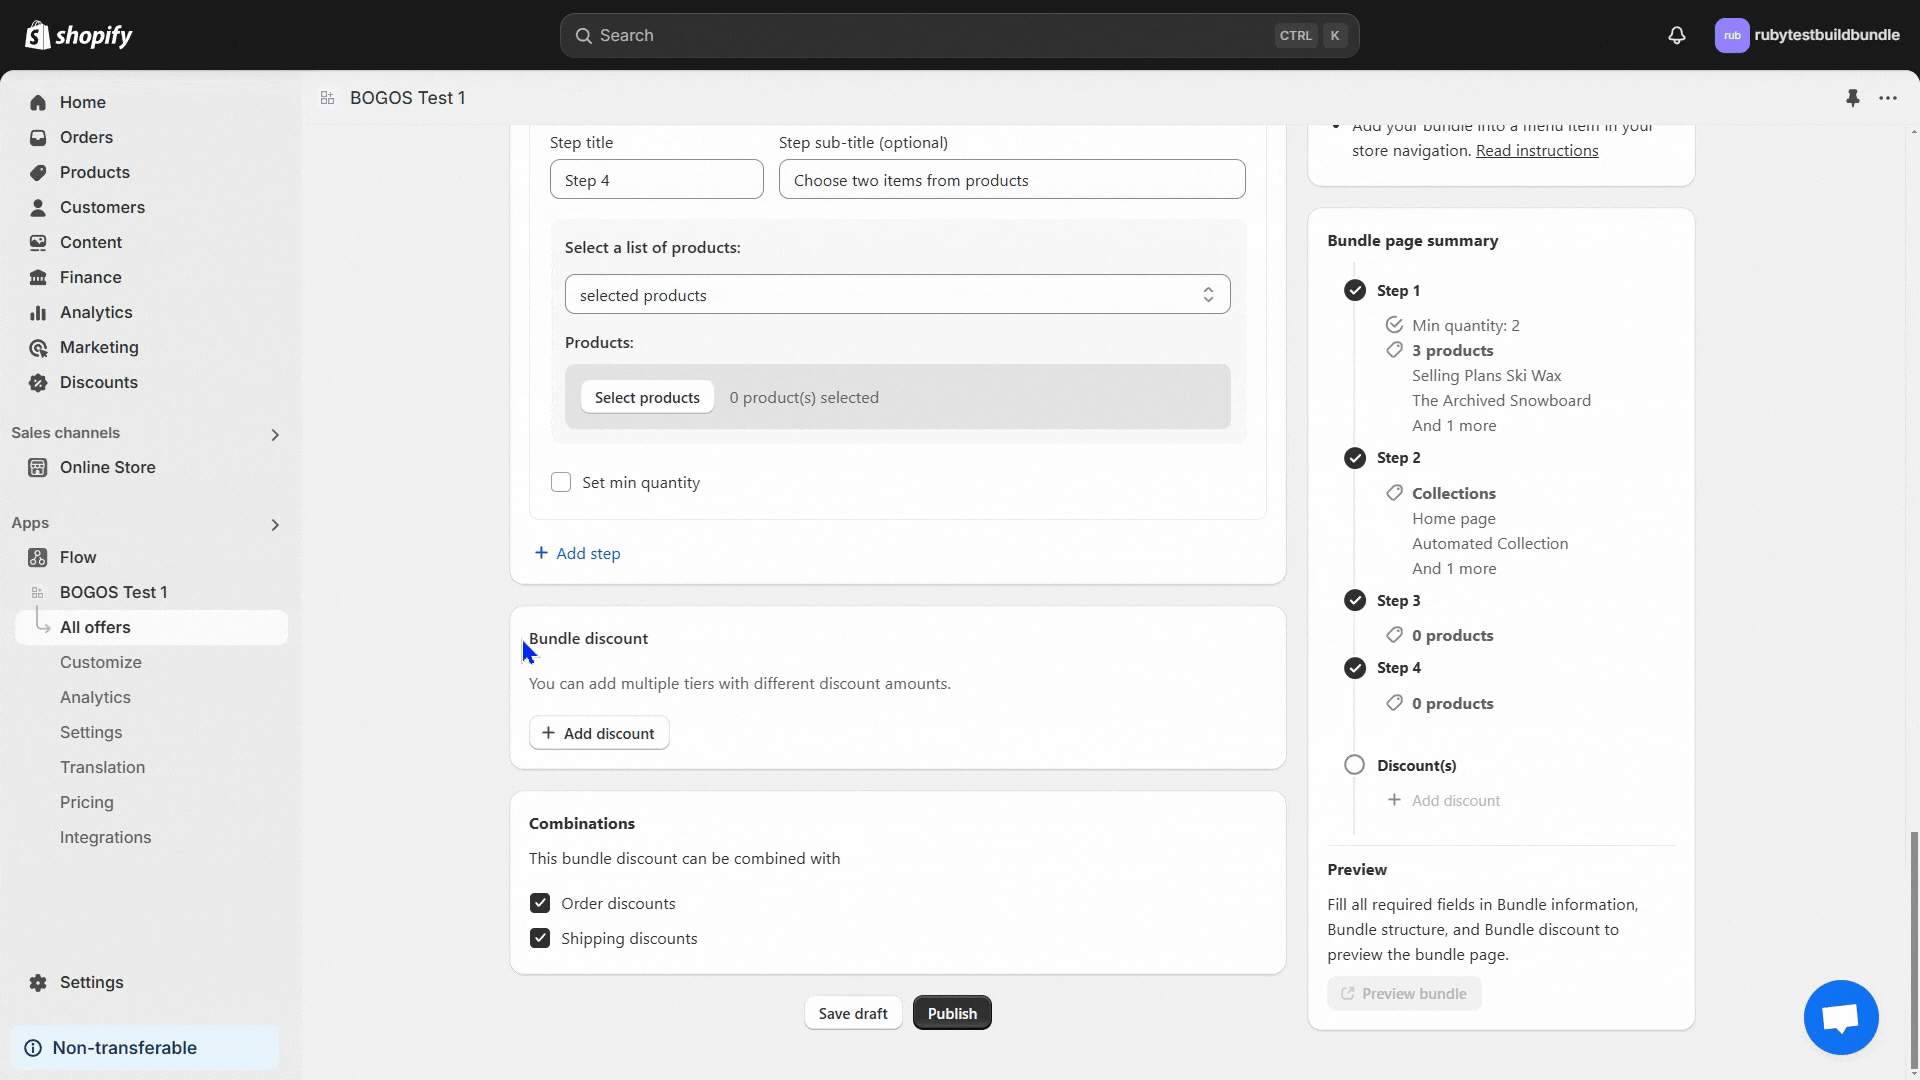Image resolution: width=1920 pixels, height=1080 pixels.
Task: Click the Step title input field
Action: 656,180
